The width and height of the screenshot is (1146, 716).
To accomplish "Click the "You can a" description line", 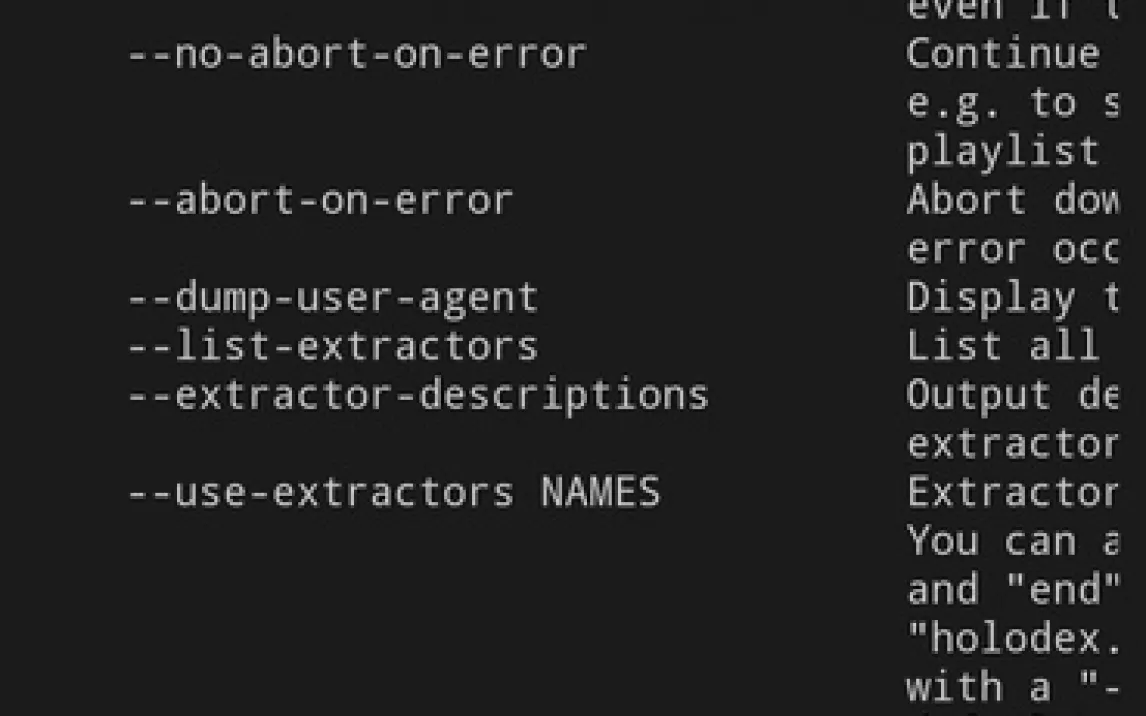I will [x=1011, y=541].
